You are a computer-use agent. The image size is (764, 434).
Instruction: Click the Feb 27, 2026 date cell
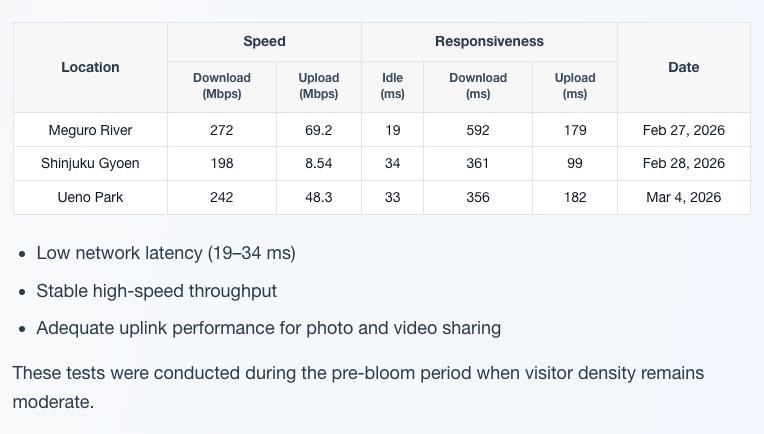683,130
